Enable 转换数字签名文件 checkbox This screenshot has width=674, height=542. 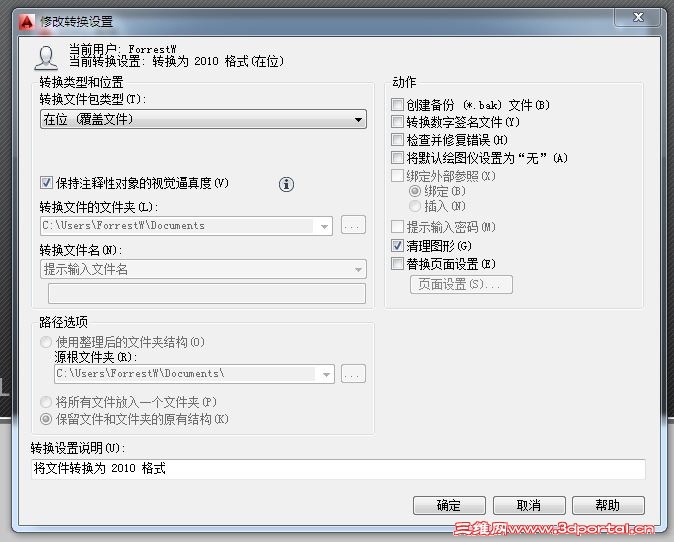pos(397,122)
